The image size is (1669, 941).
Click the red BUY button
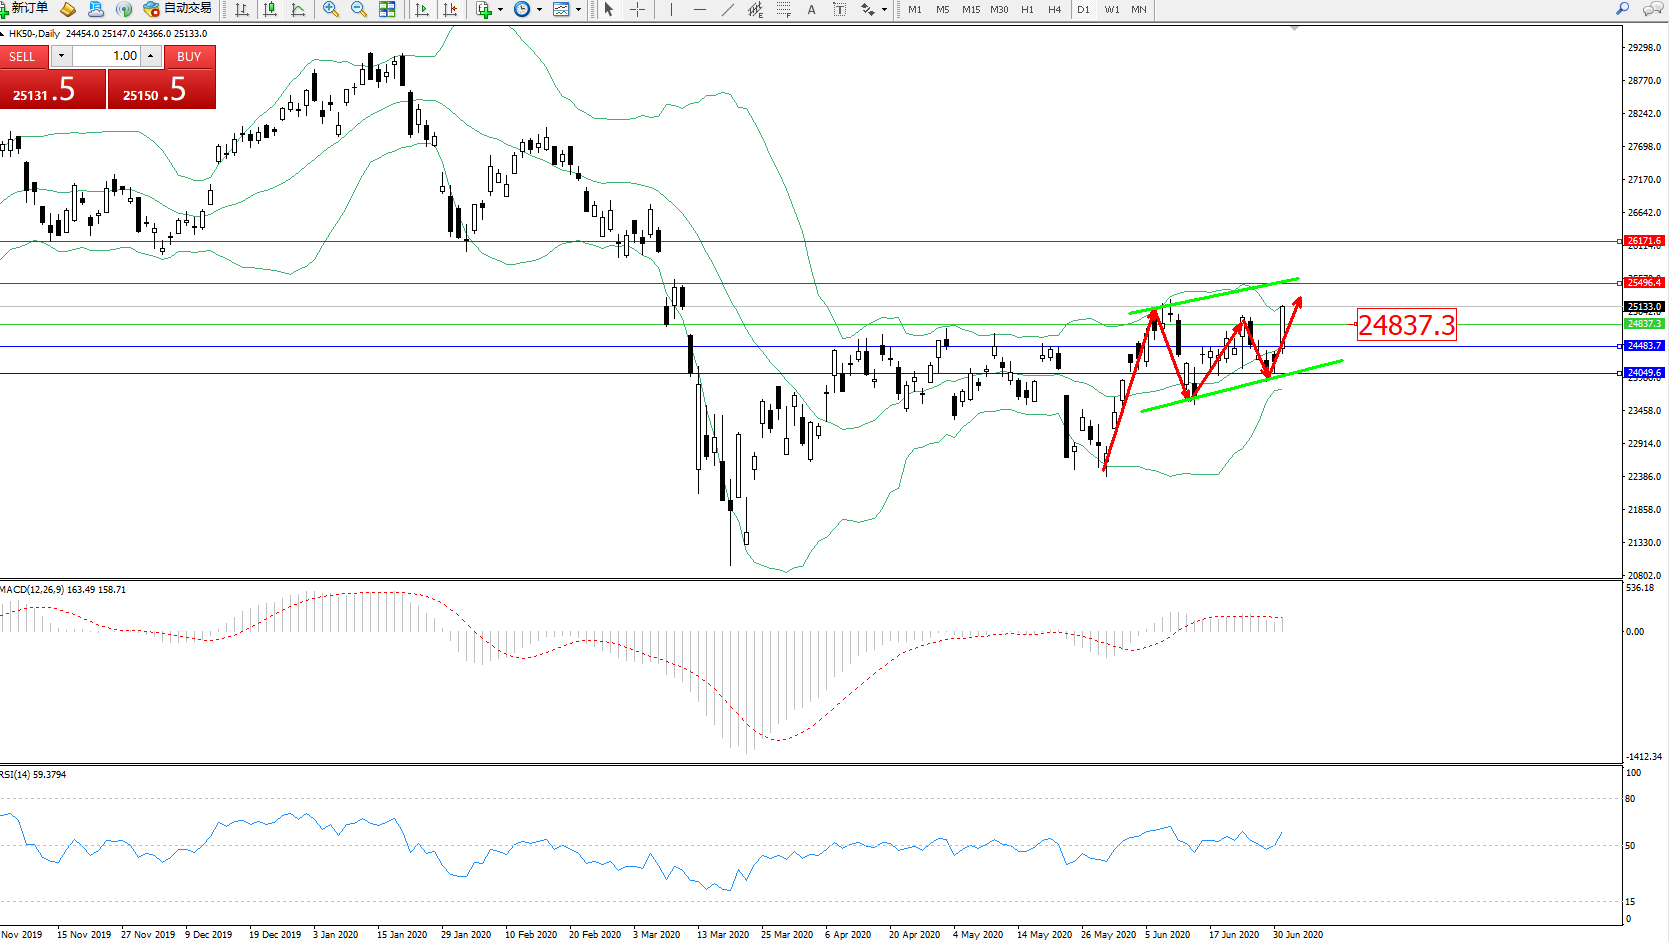coord(189,56)
